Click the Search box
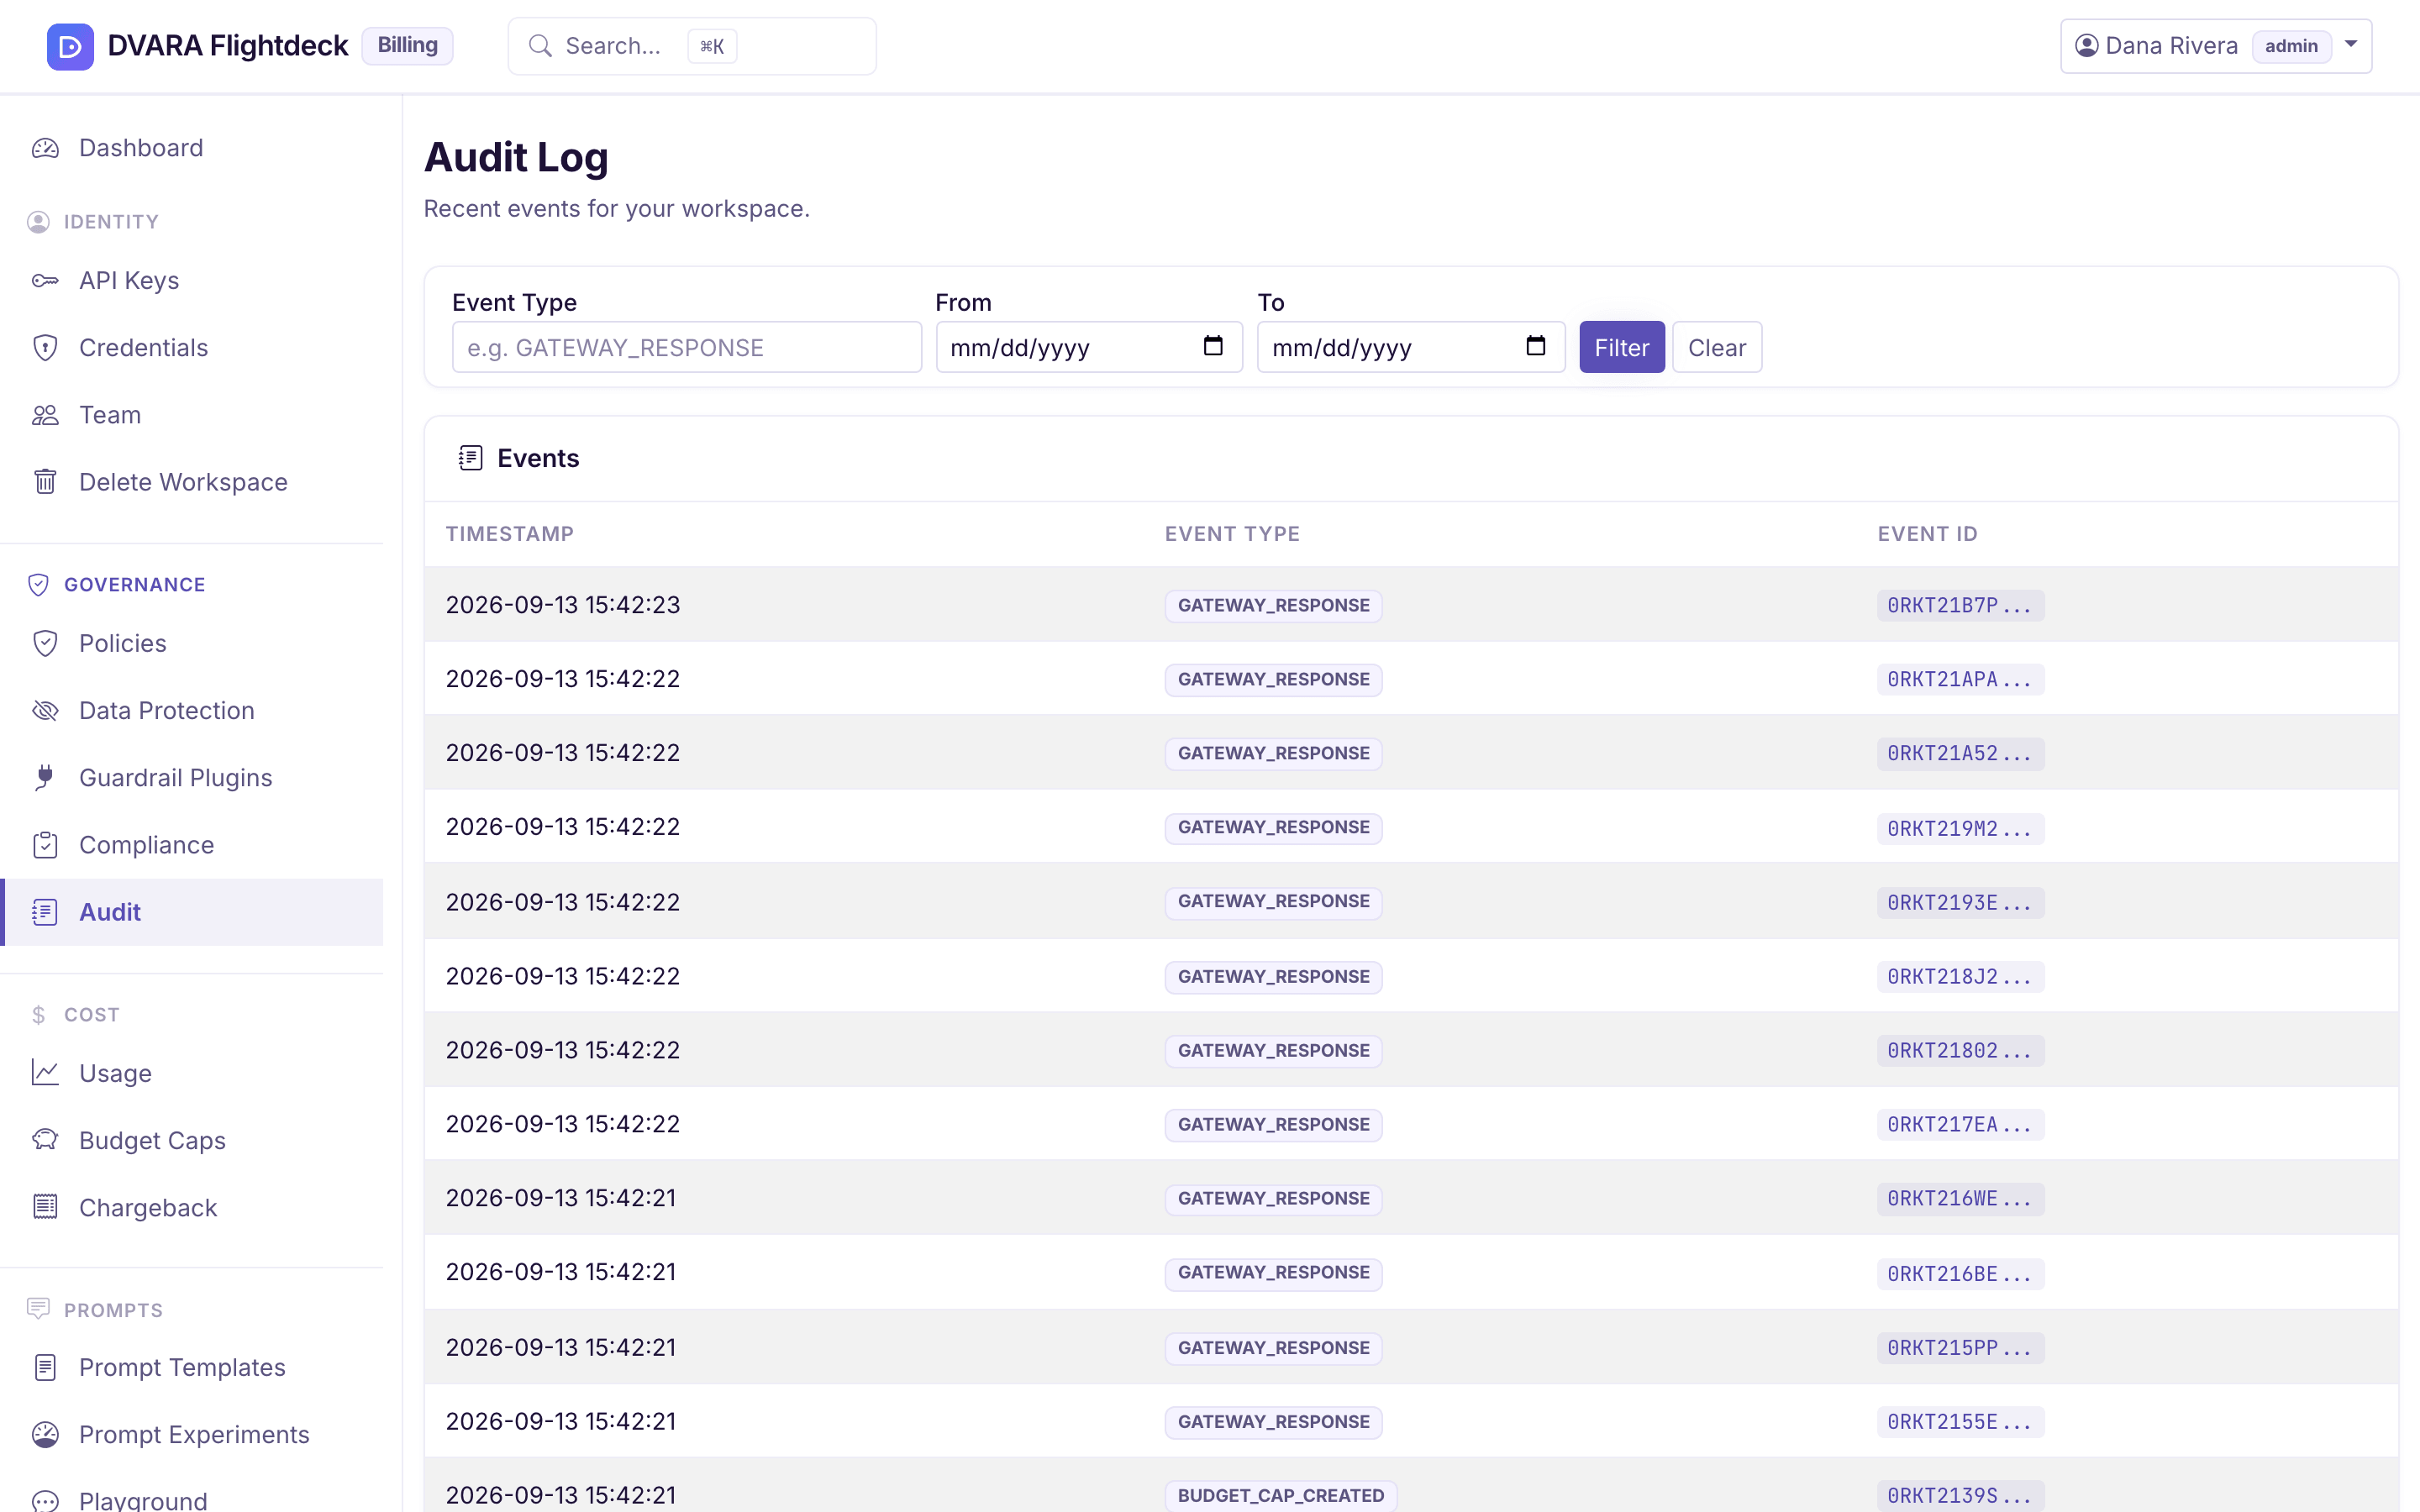The width and height of the screenshot is (2420, 1512). point(692,46)
